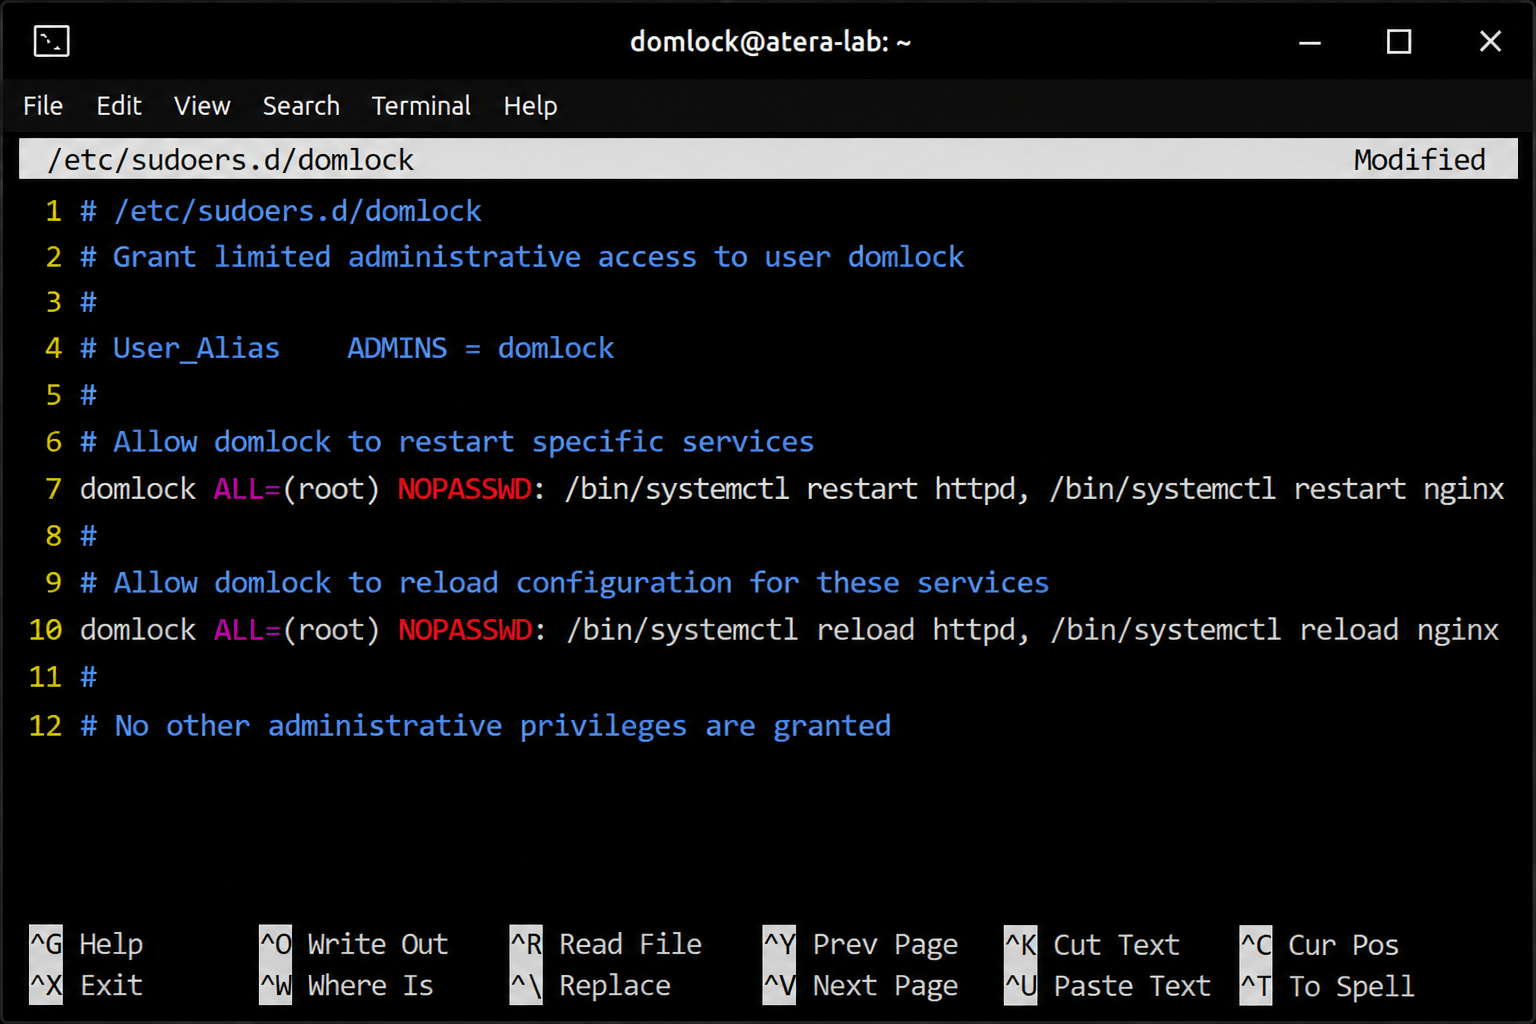The width and height of the screenshot is (1536, 1024).
Task: Click the ^R Read File shortcut
Action: tap(606, 944)
